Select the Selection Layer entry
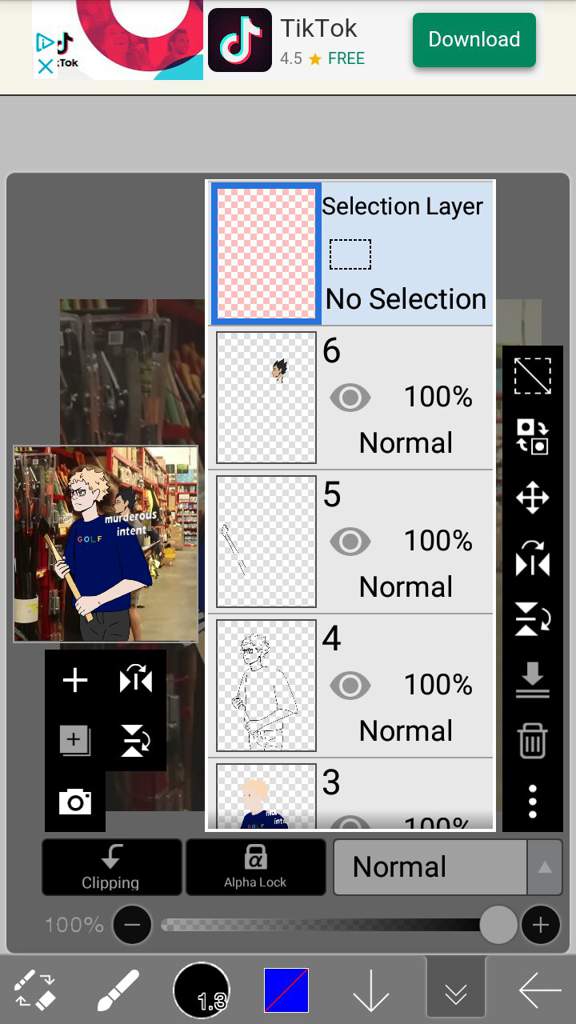 coord(351,253)
